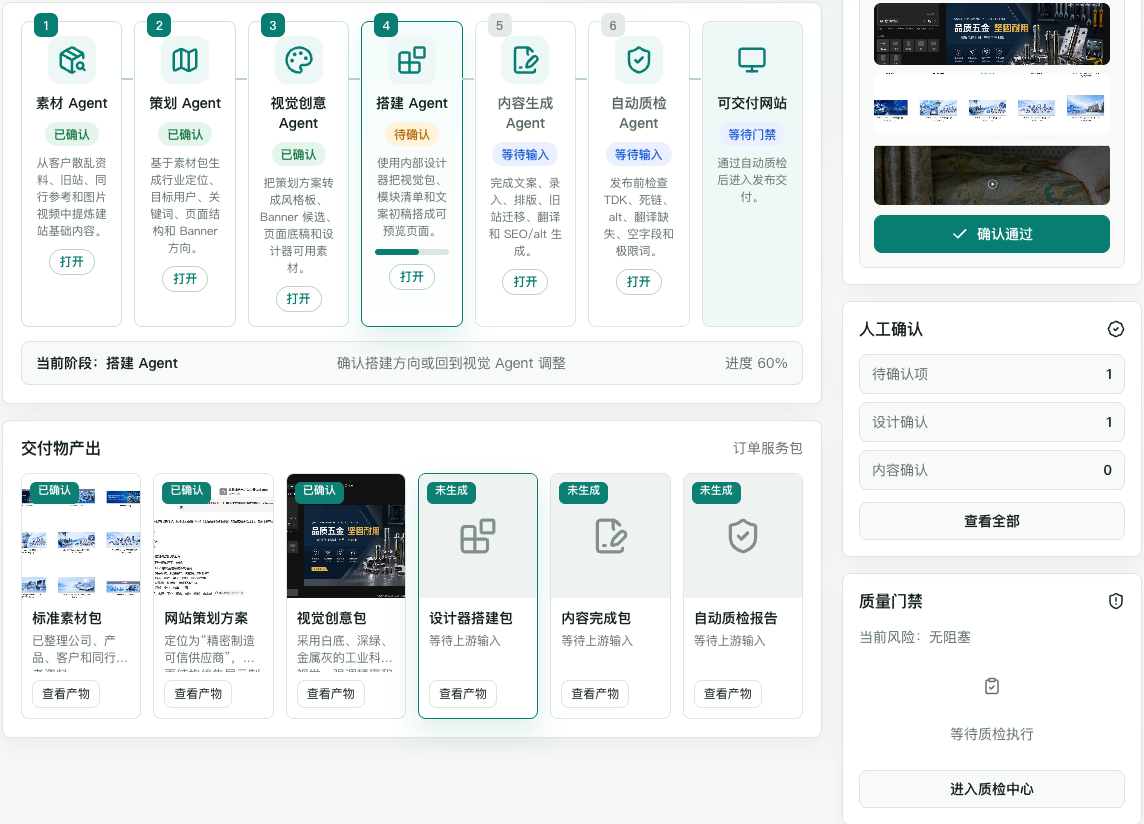This screenshot has width=1144, height=824.
Task: Open the dark video preview thumbnail
Action: click(x=992, y=175)
